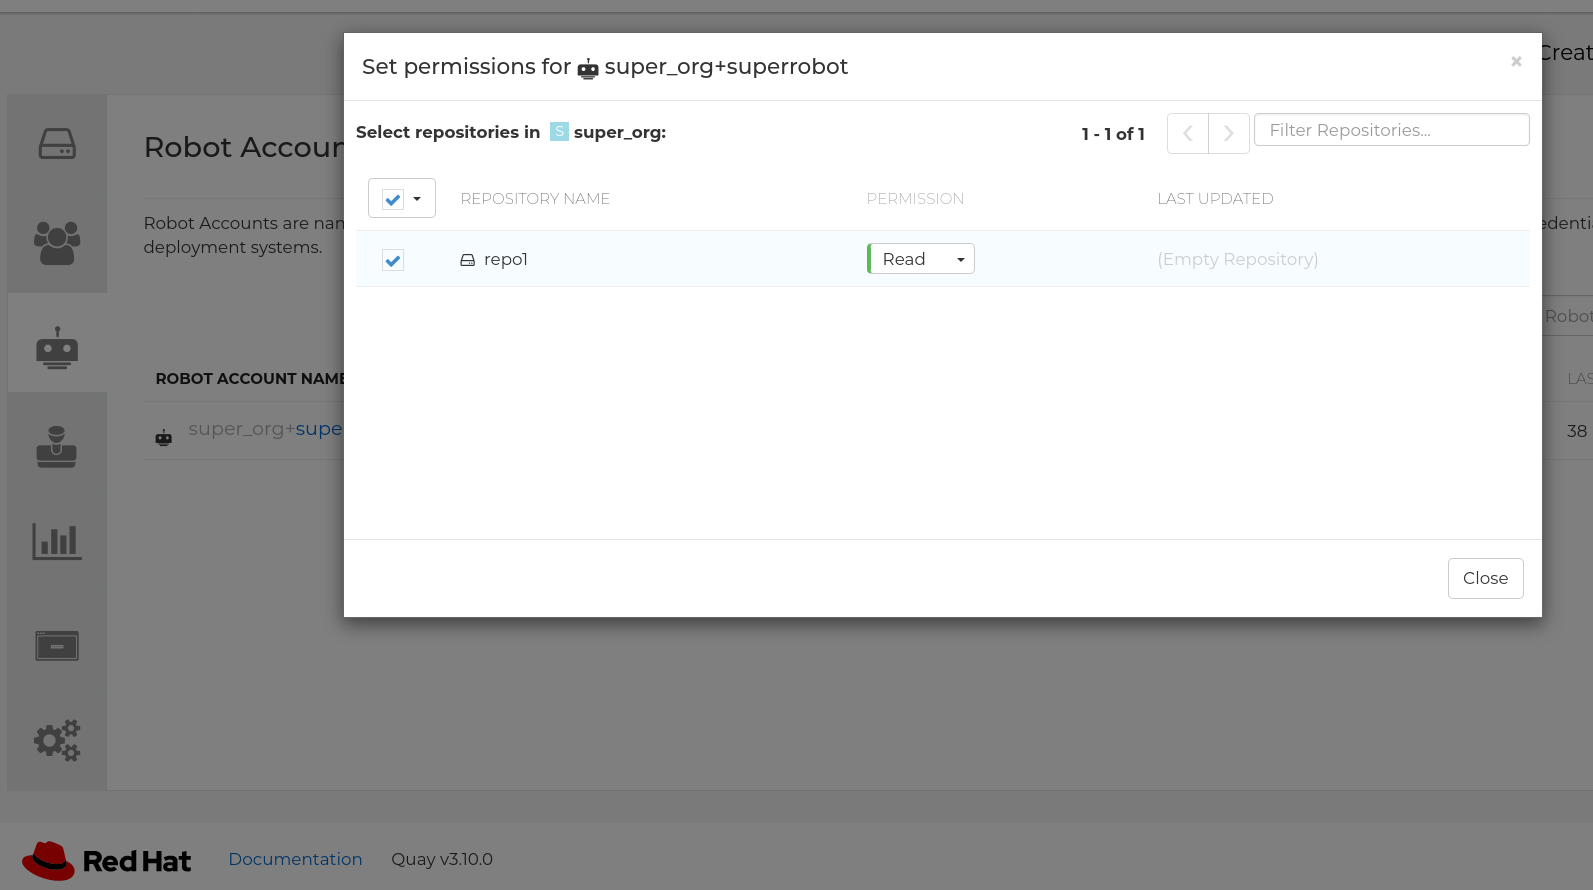Sort by Permission column
This screenshot has width=1593, height=890.
coord(915,199)
